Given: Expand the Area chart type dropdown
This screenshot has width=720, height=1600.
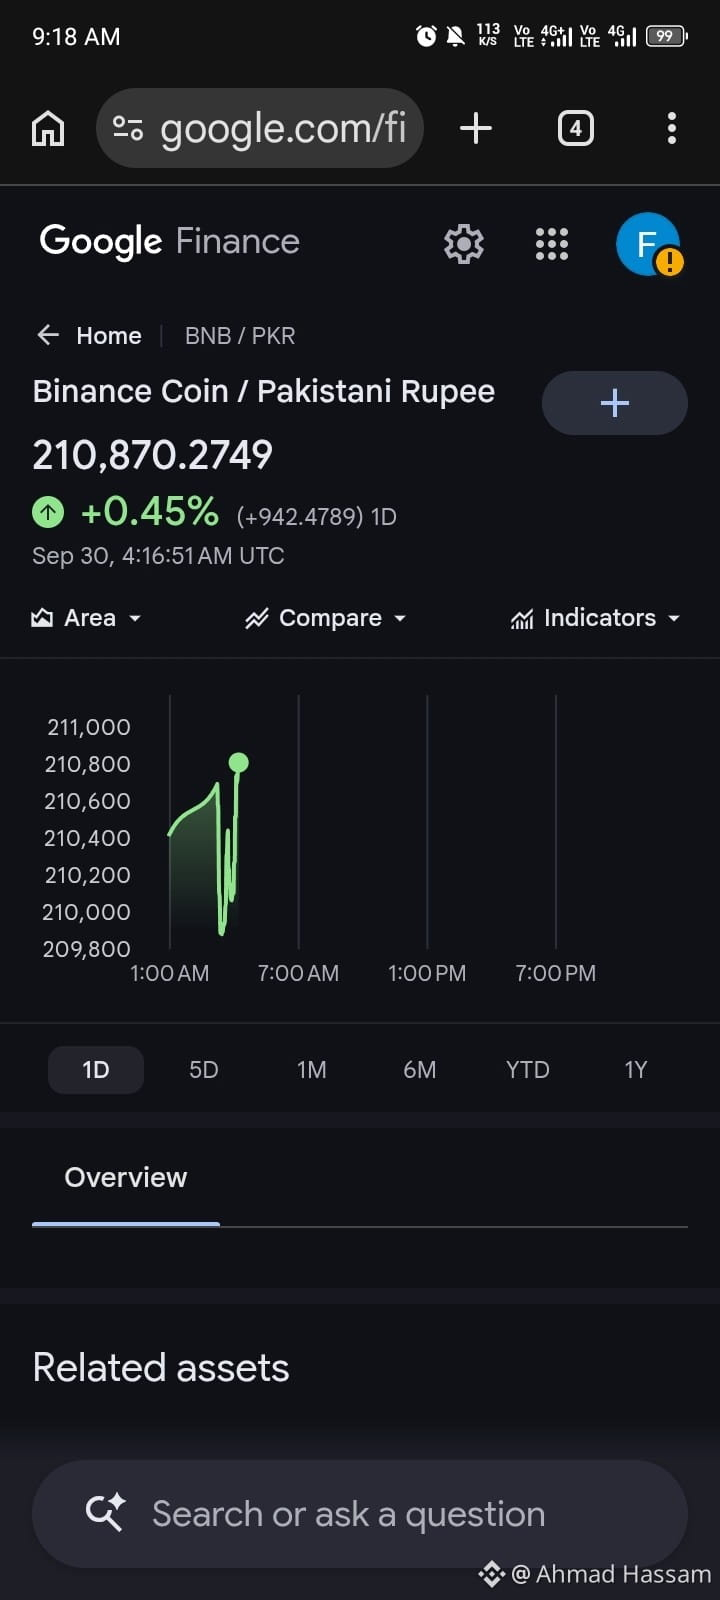Looking at the screenshot, I should click(86, 618).
